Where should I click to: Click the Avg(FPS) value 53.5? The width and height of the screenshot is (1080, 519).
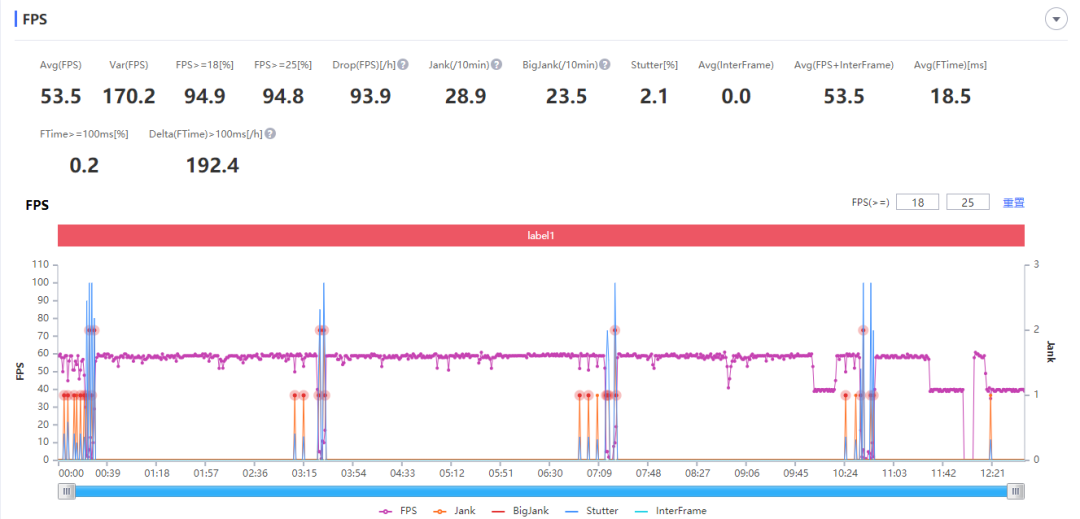[x=61, y=97]
